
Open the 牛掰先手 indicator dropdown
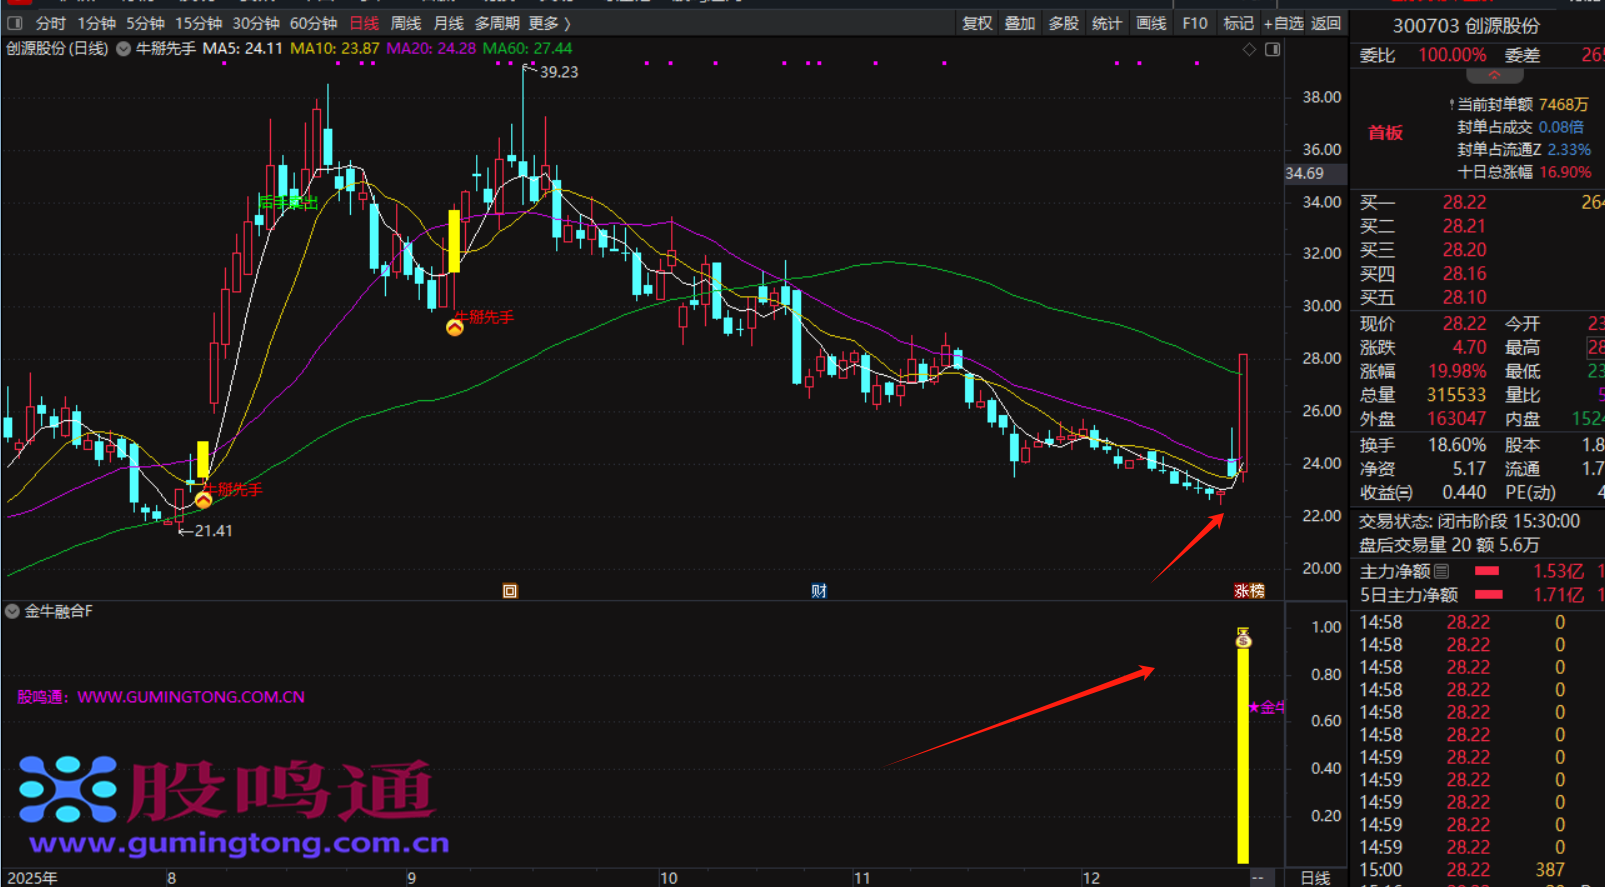(x=124, y=49)
